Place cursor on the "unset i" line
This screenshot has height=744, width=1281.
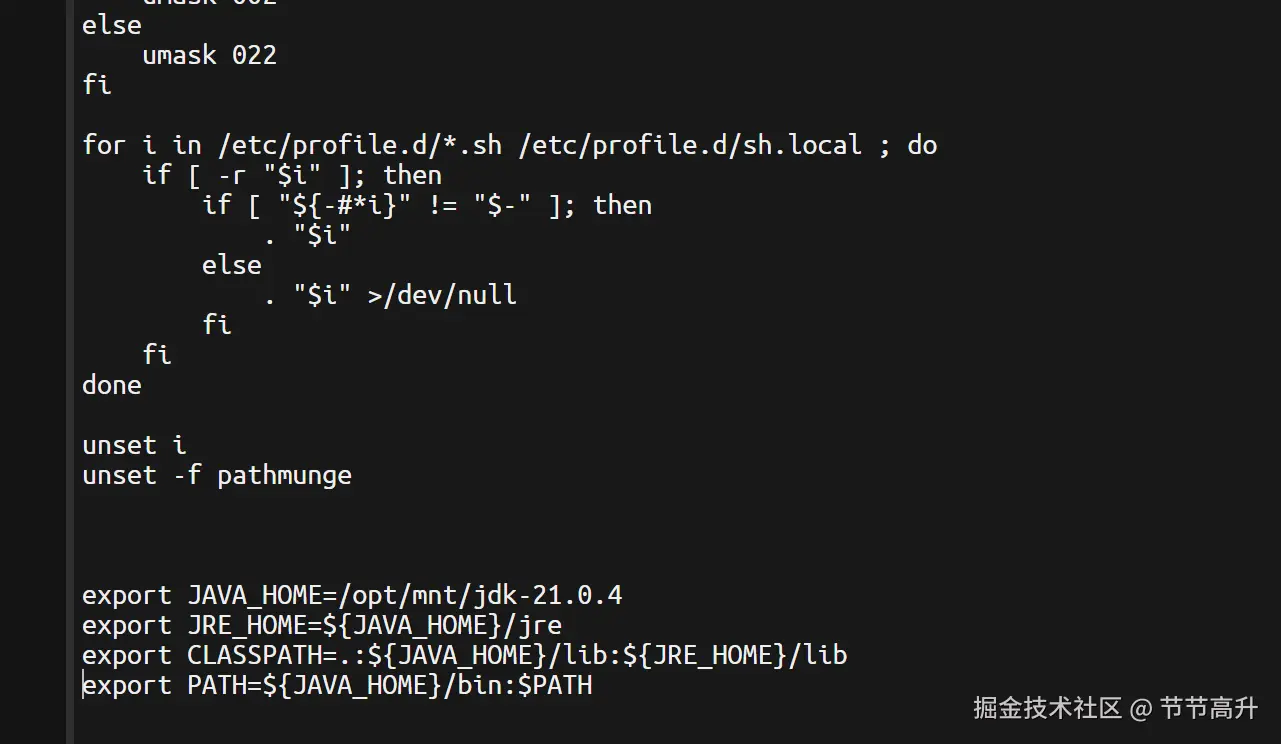click(x=134, y=445)
